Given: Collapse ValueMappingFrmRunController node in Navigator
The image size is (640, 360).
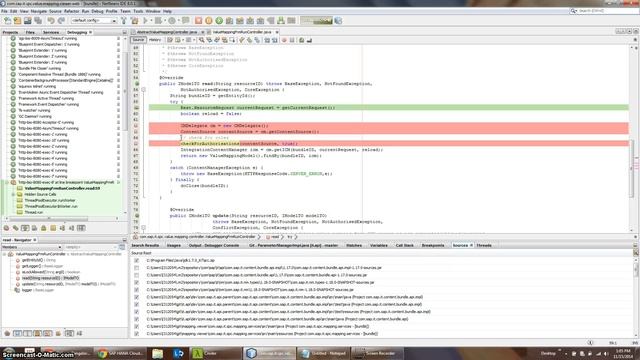Looking at the screenshot, I should click(4, 254).
